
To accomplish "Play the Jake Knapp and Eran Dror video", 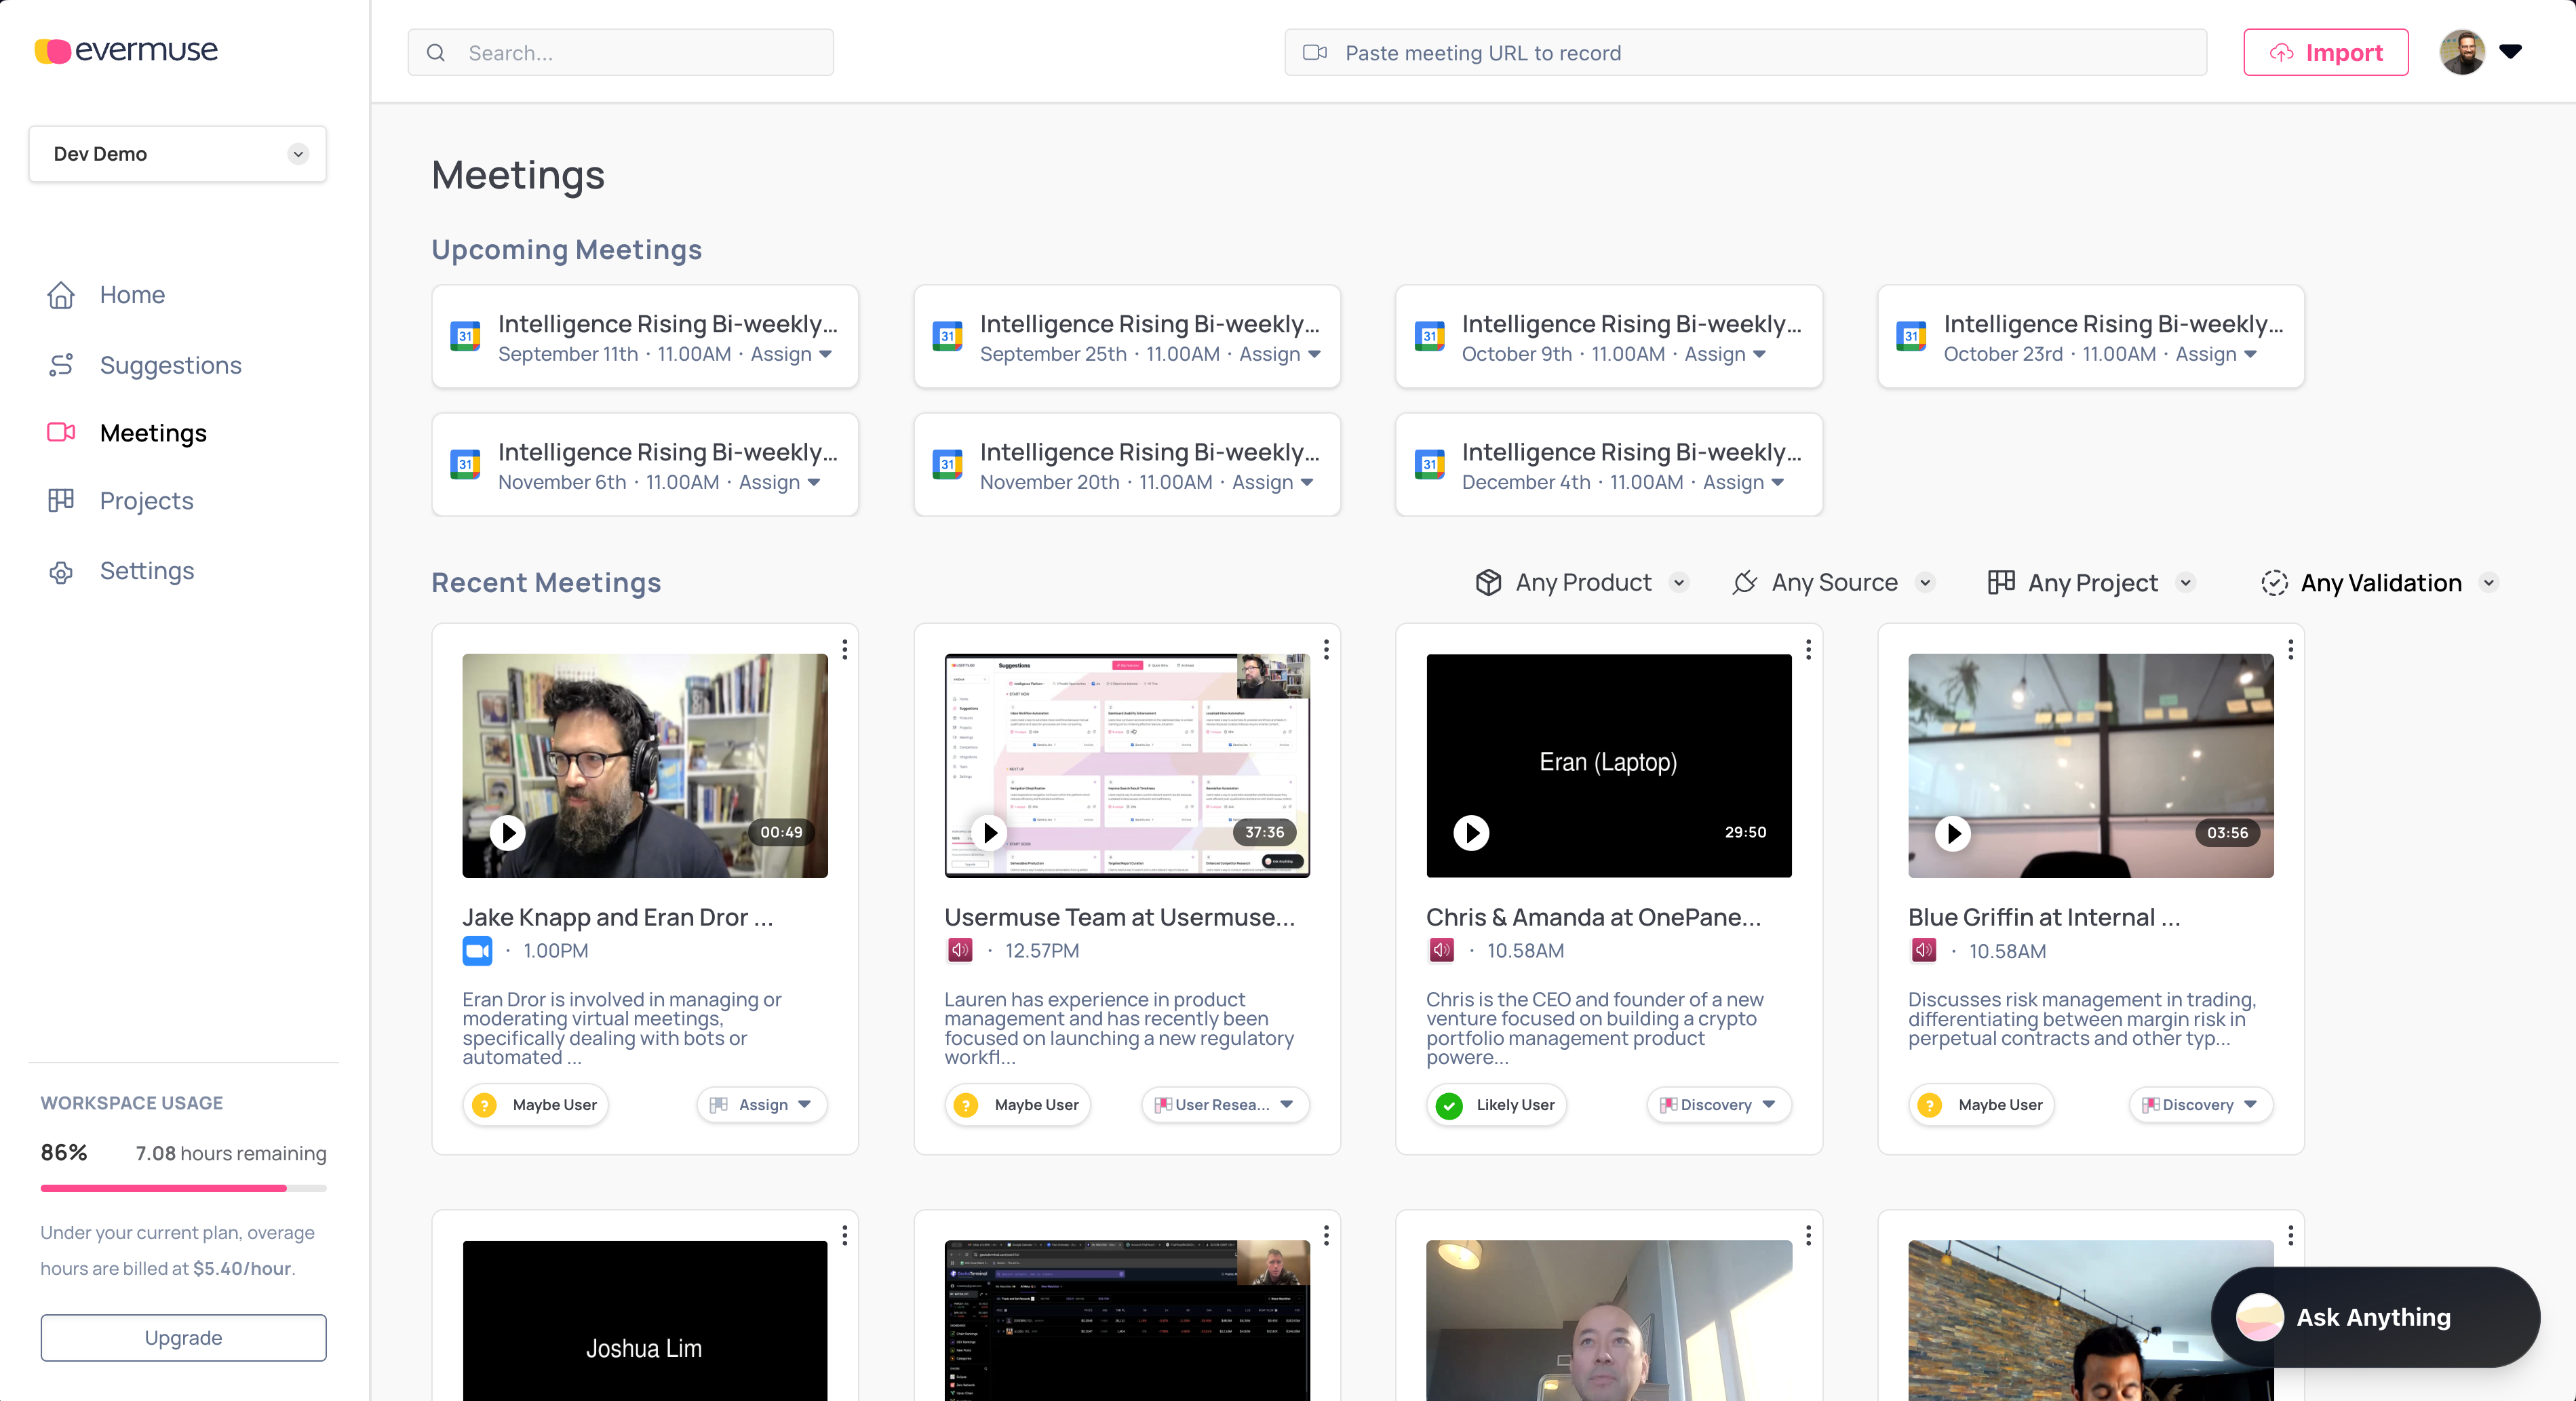I will click(x=508, y=832).
